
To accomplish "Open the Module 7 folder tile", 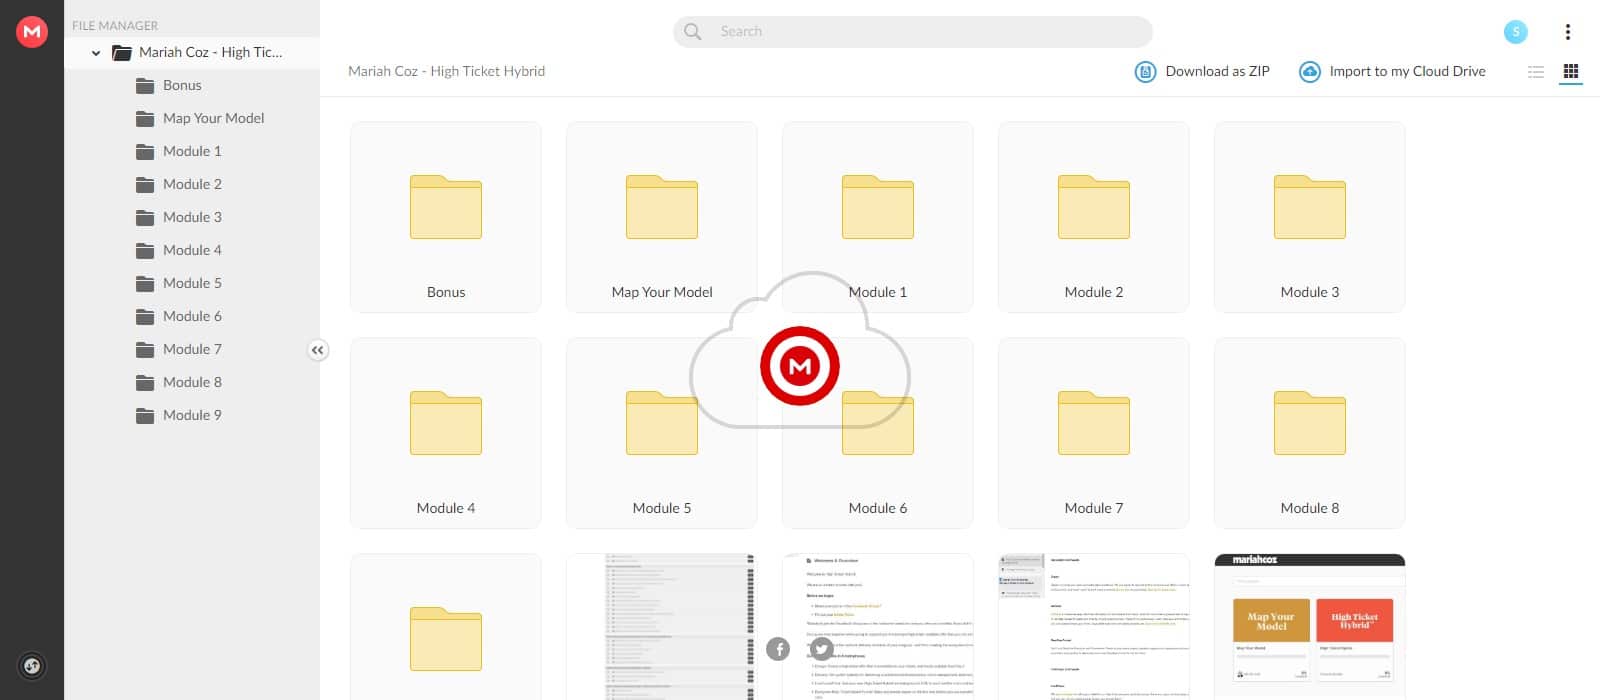I will point(1093,433).
